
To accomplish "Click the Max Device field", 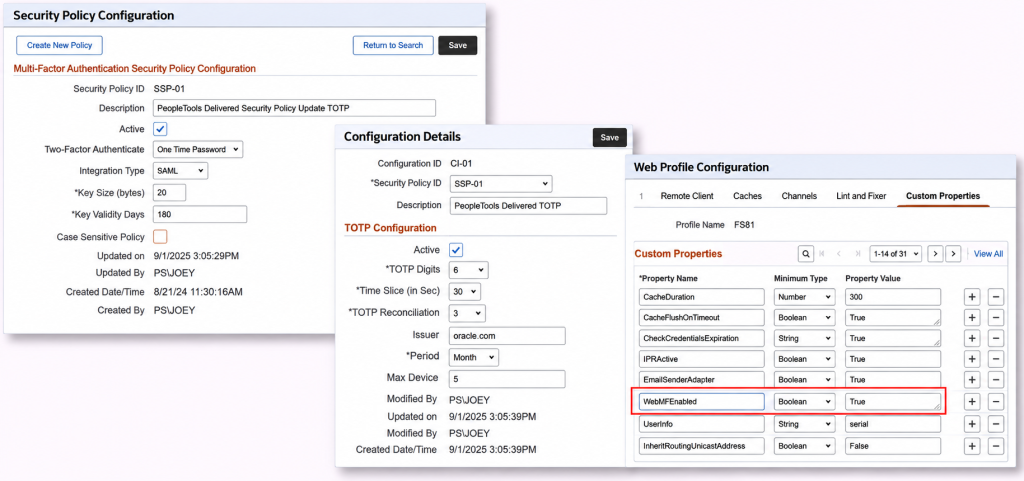I will [x=507, y=379].
